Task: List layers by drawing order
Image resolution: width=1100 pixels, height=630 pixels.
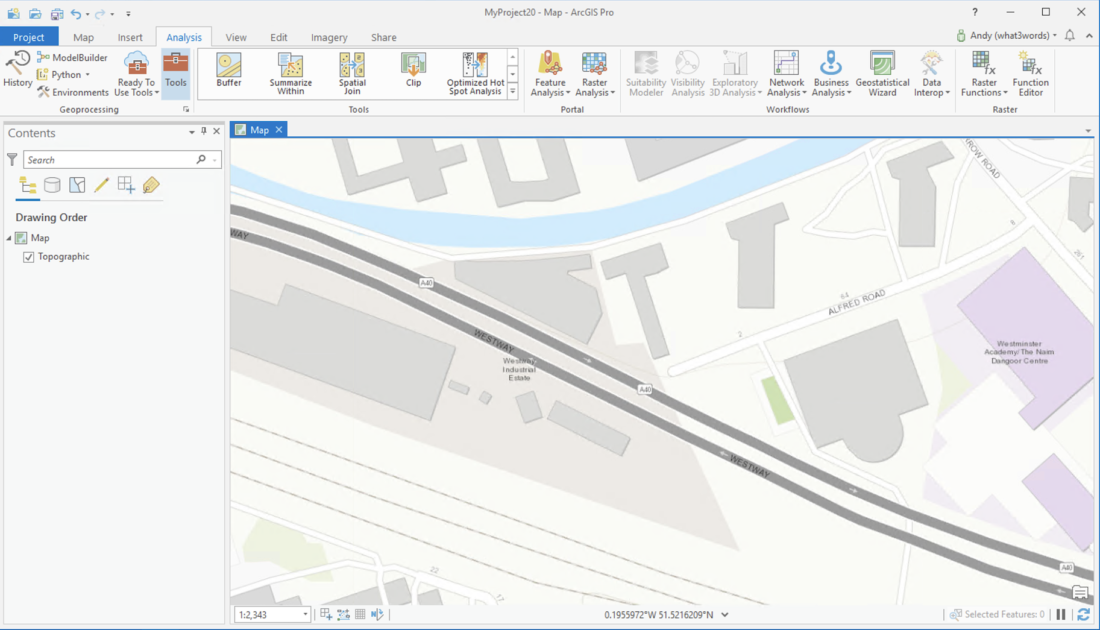Action: 28,185
